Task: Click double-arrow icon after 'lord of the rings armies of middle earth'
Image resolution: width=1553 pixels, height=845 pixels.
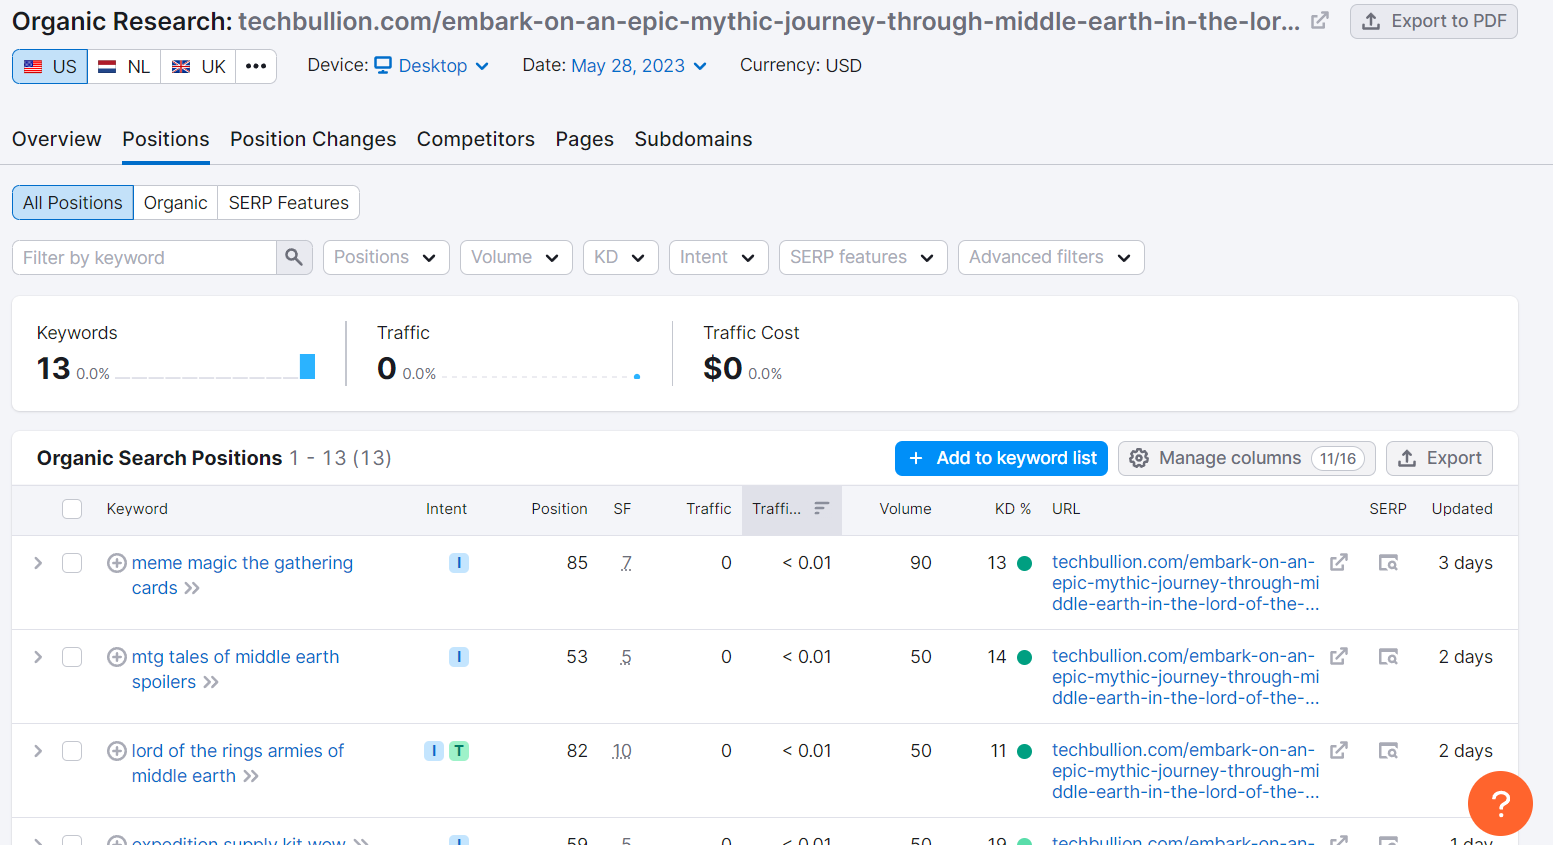Action: point(251,776)
